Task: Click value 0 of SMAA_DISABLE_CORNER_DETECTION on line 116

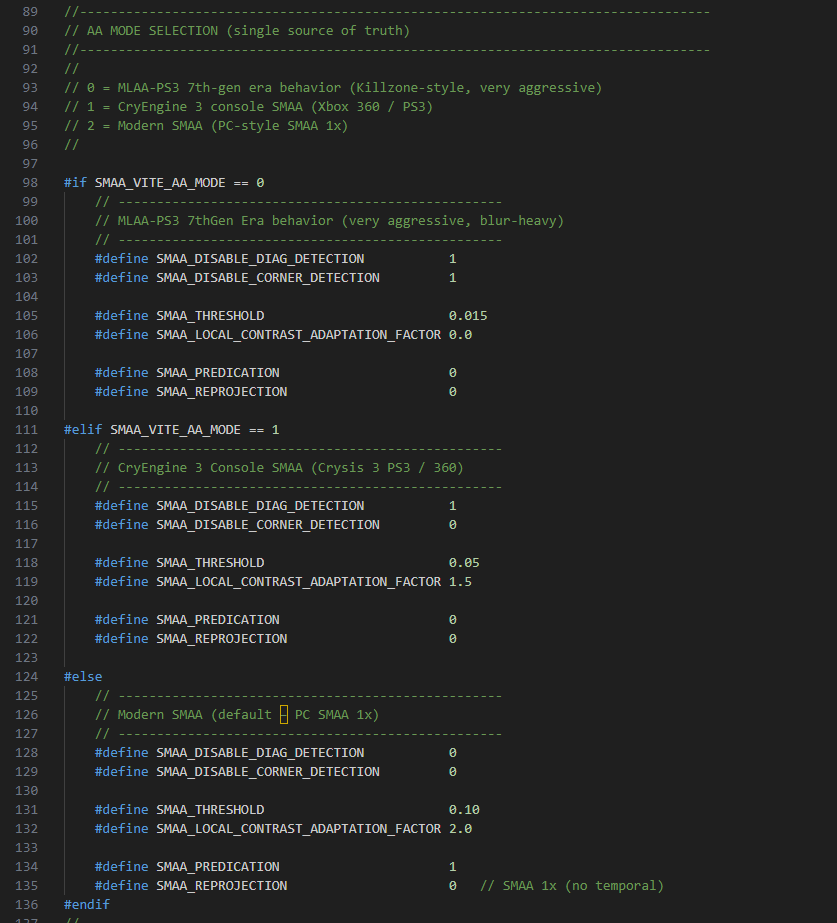Action: 453,524
